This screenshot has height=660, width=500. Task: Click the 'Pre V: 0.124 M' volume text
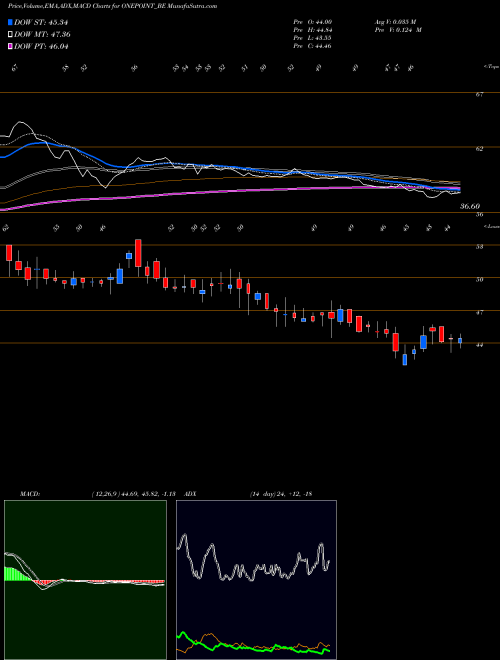click(x=398, y=30)
